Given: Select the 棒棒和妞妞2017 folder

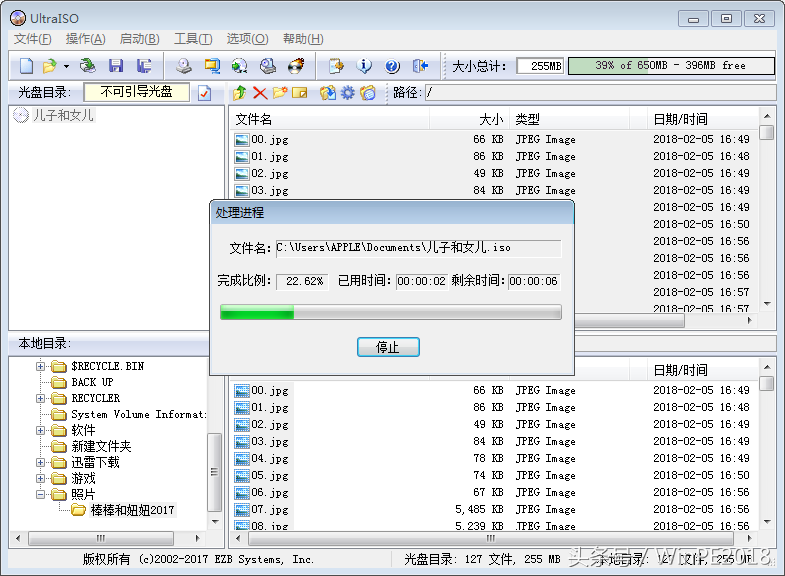Looking at the screenshot, I should tap(132, 510).
